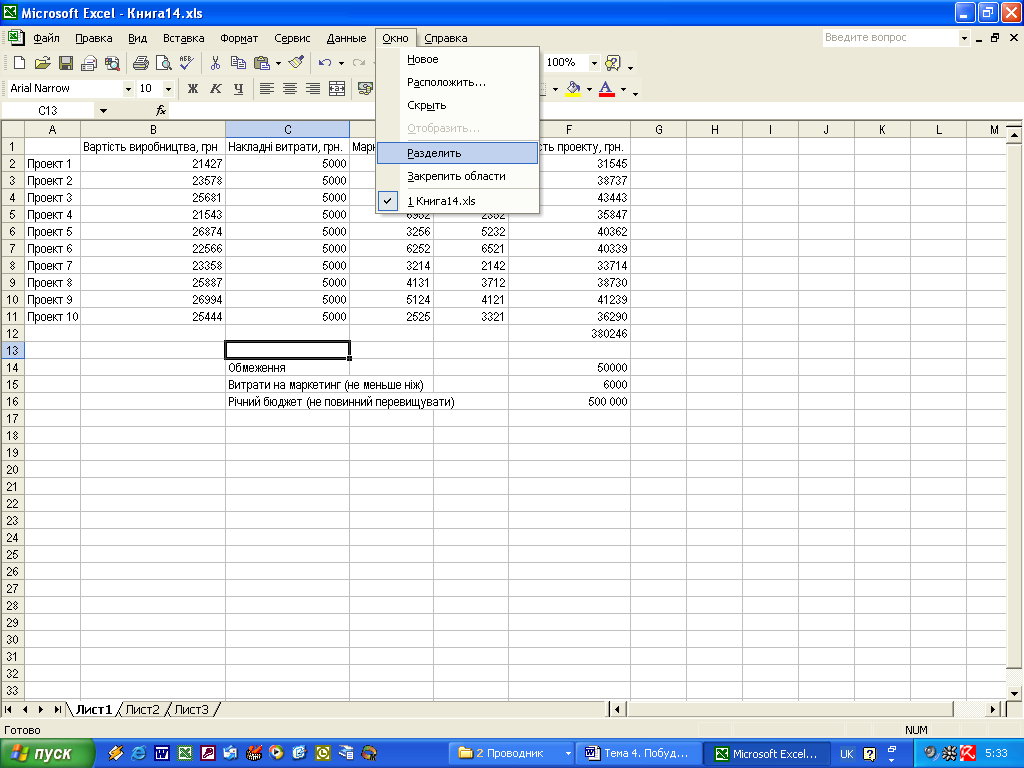Save the workbook with the floppy icon

point(65,63)
